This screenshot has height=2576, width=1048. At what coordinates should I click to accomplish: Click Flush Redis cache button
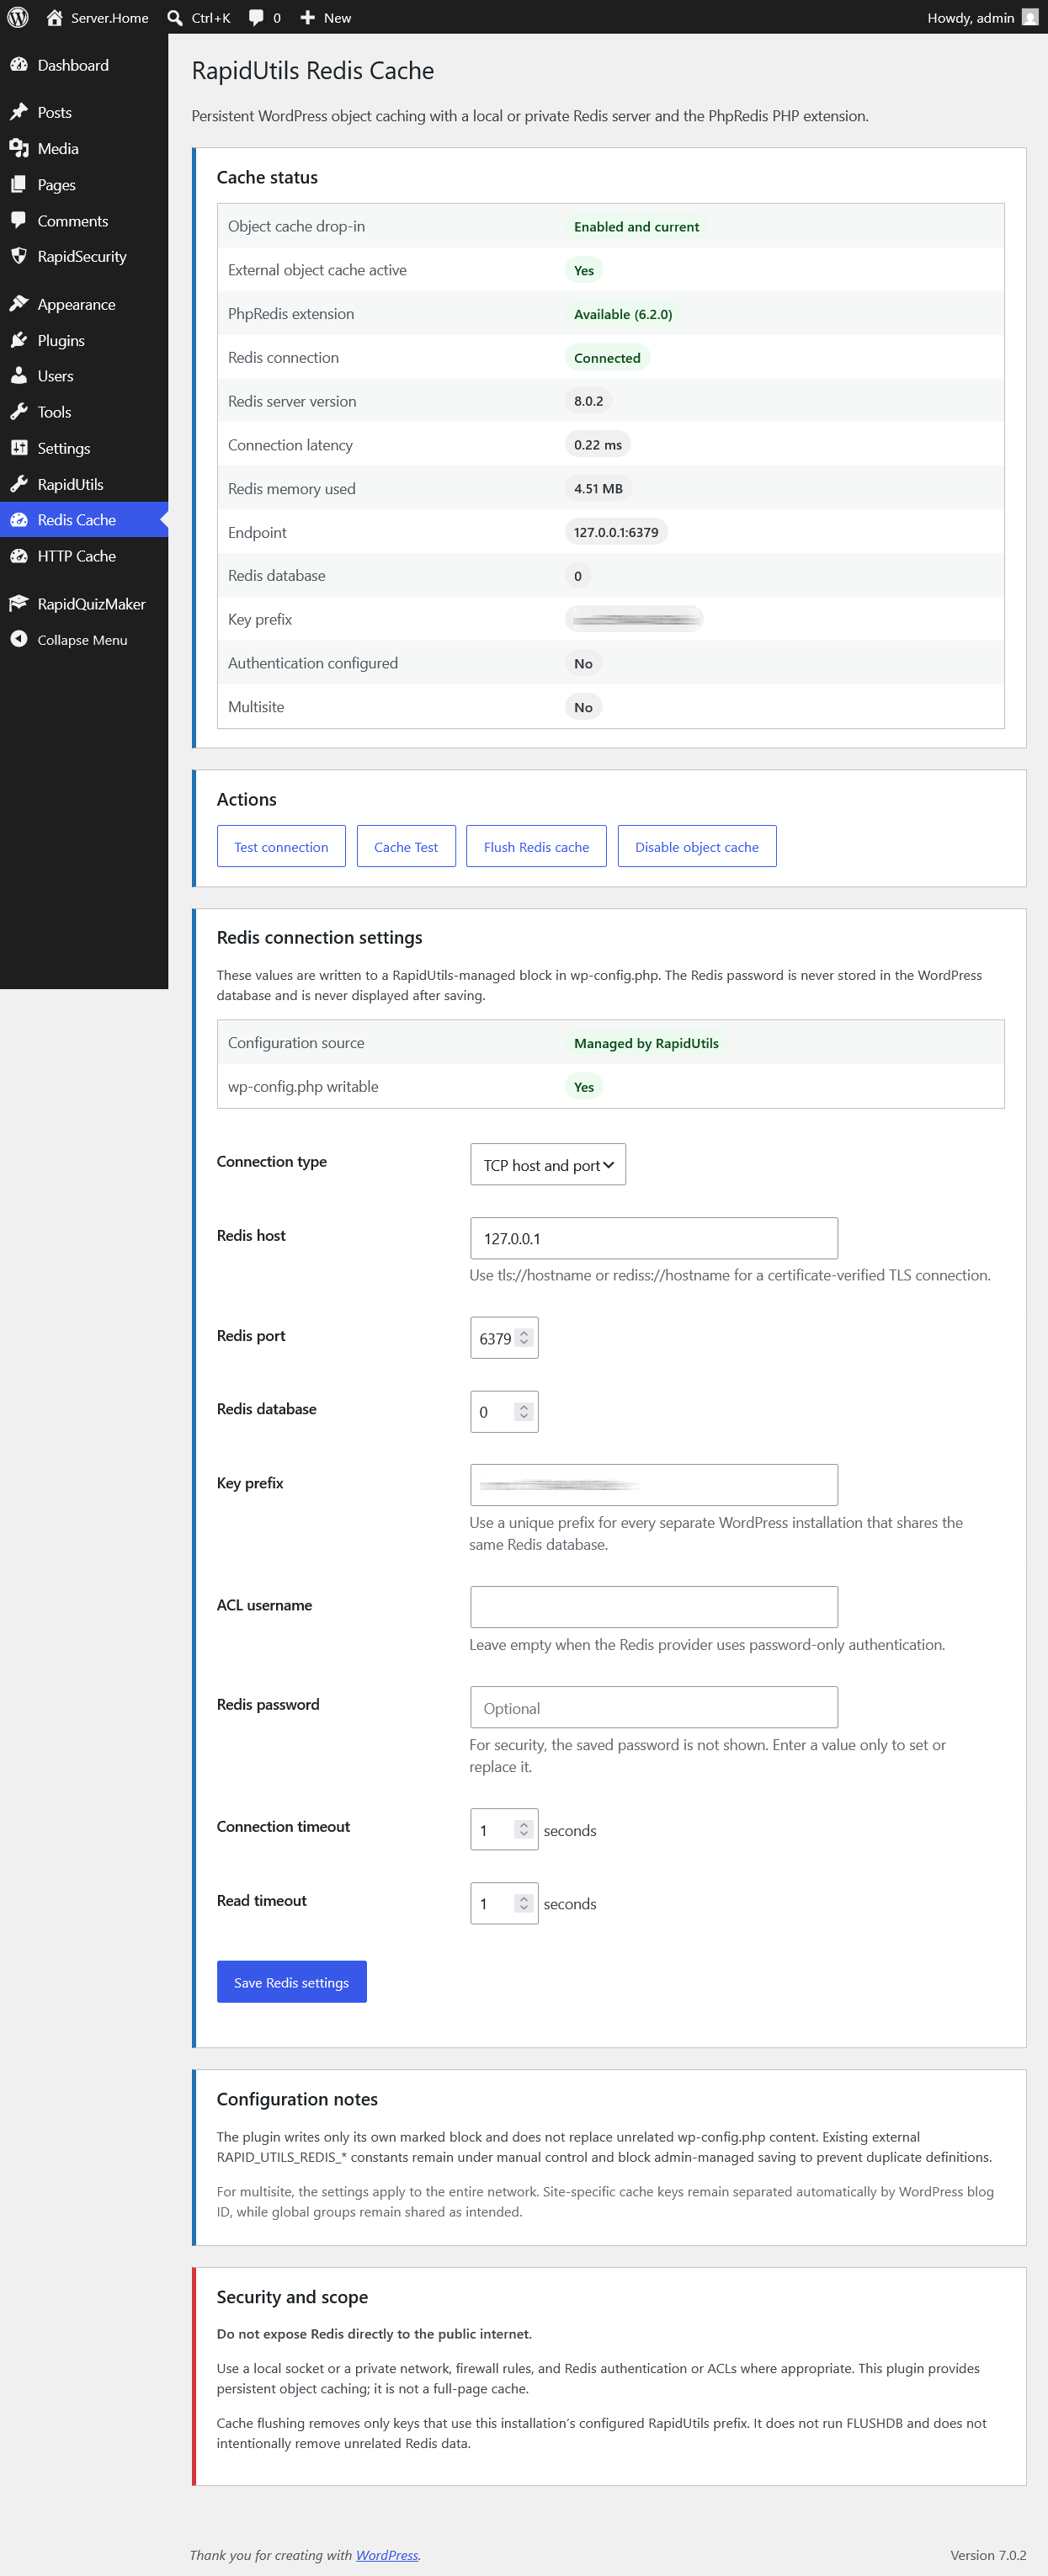coord(537,847)
